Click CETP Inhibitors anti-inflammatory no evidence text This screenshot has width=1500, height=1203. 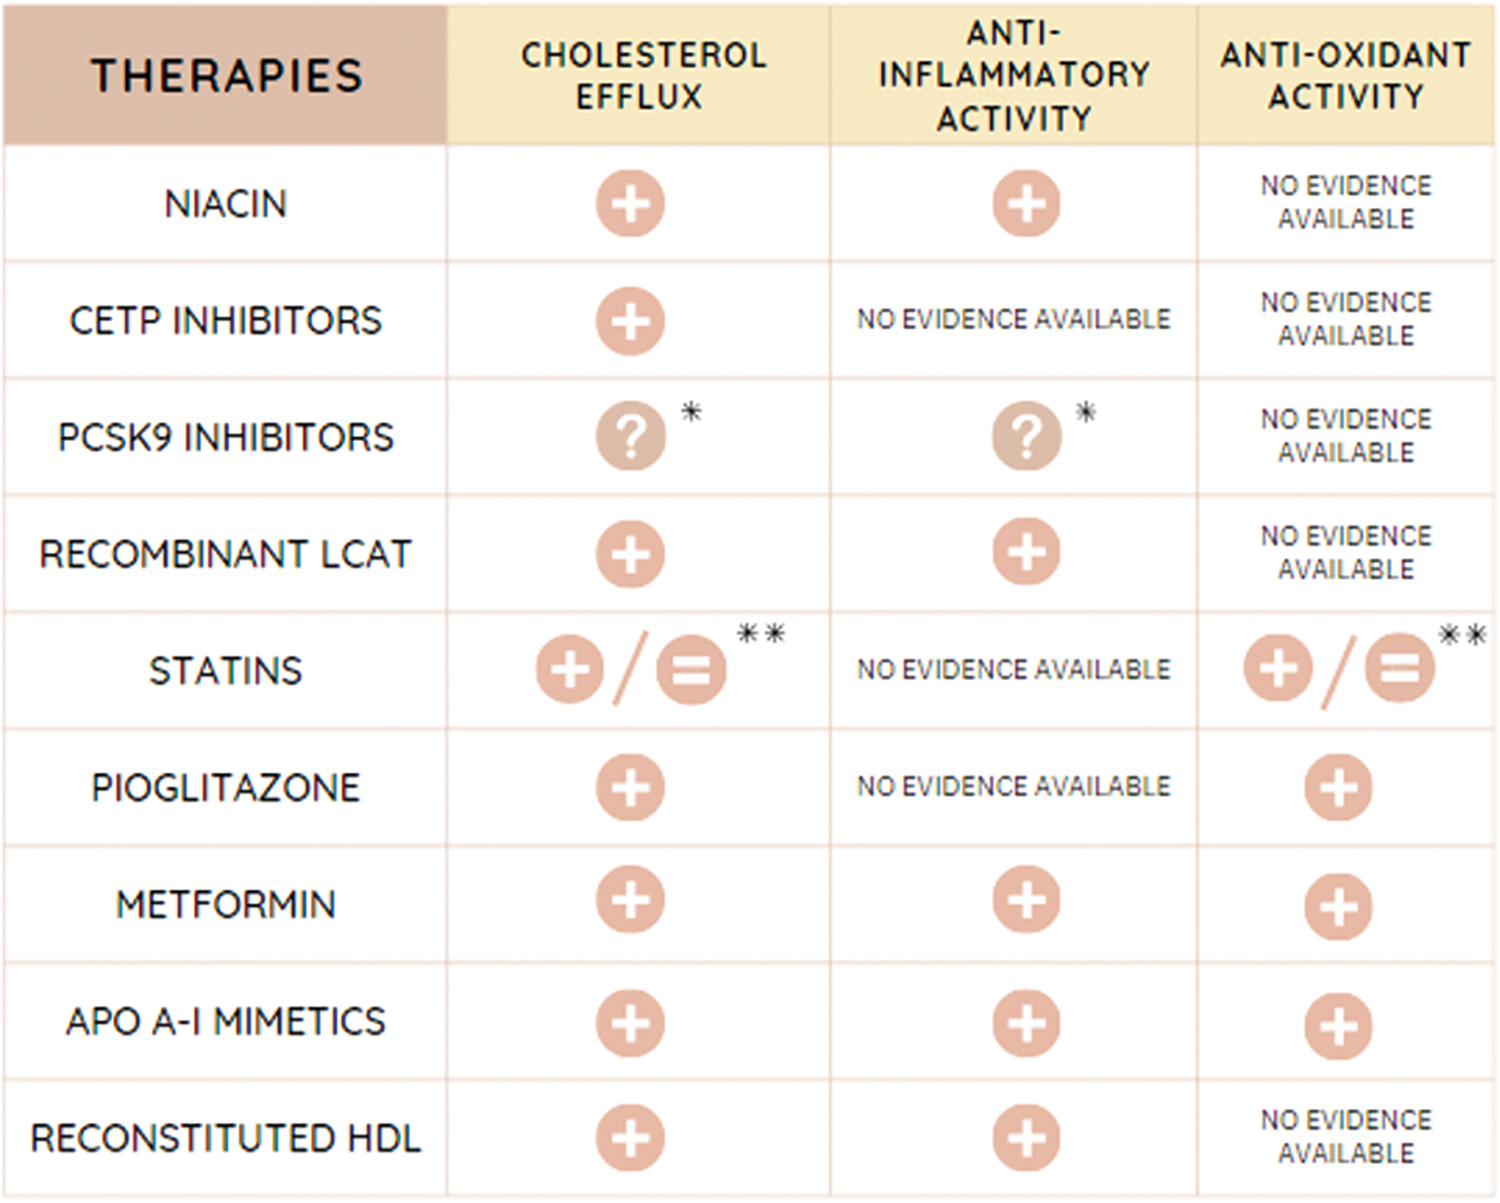pyautogui.click(x=1013, y=320)
